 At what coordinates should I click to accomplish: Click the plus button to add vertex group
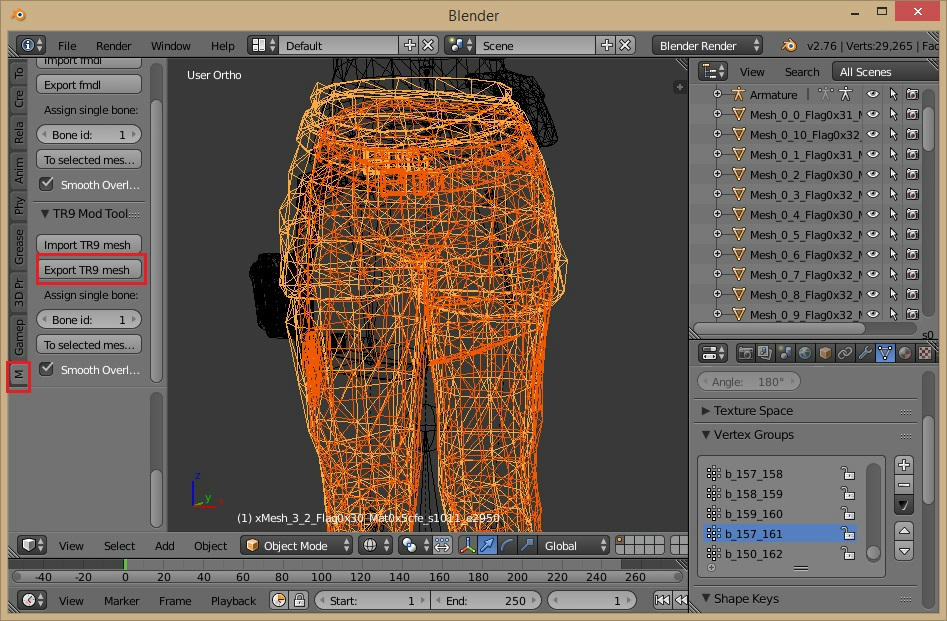[904, 465]
